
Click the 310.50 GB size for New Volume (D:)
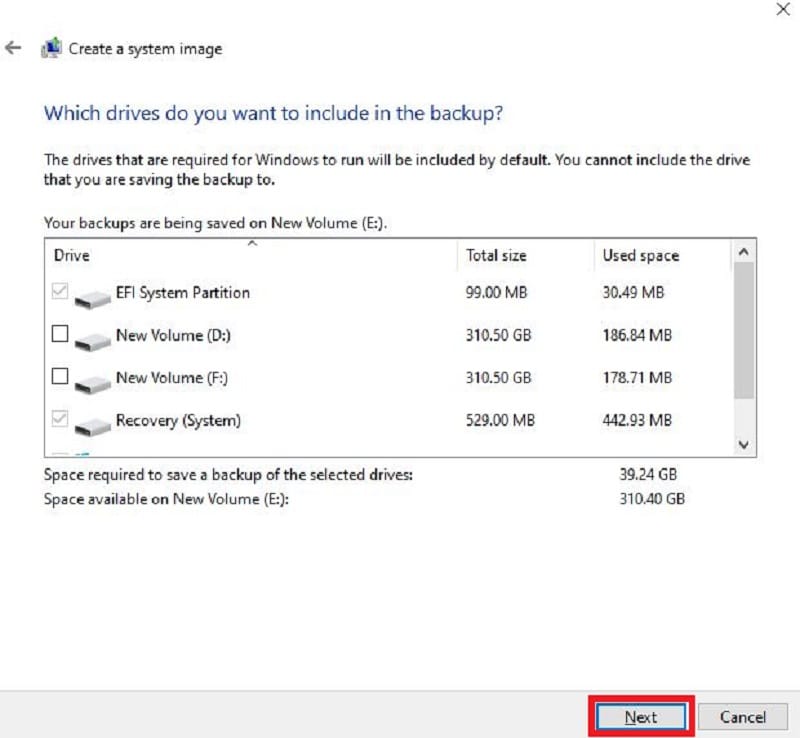pos(498,335)
